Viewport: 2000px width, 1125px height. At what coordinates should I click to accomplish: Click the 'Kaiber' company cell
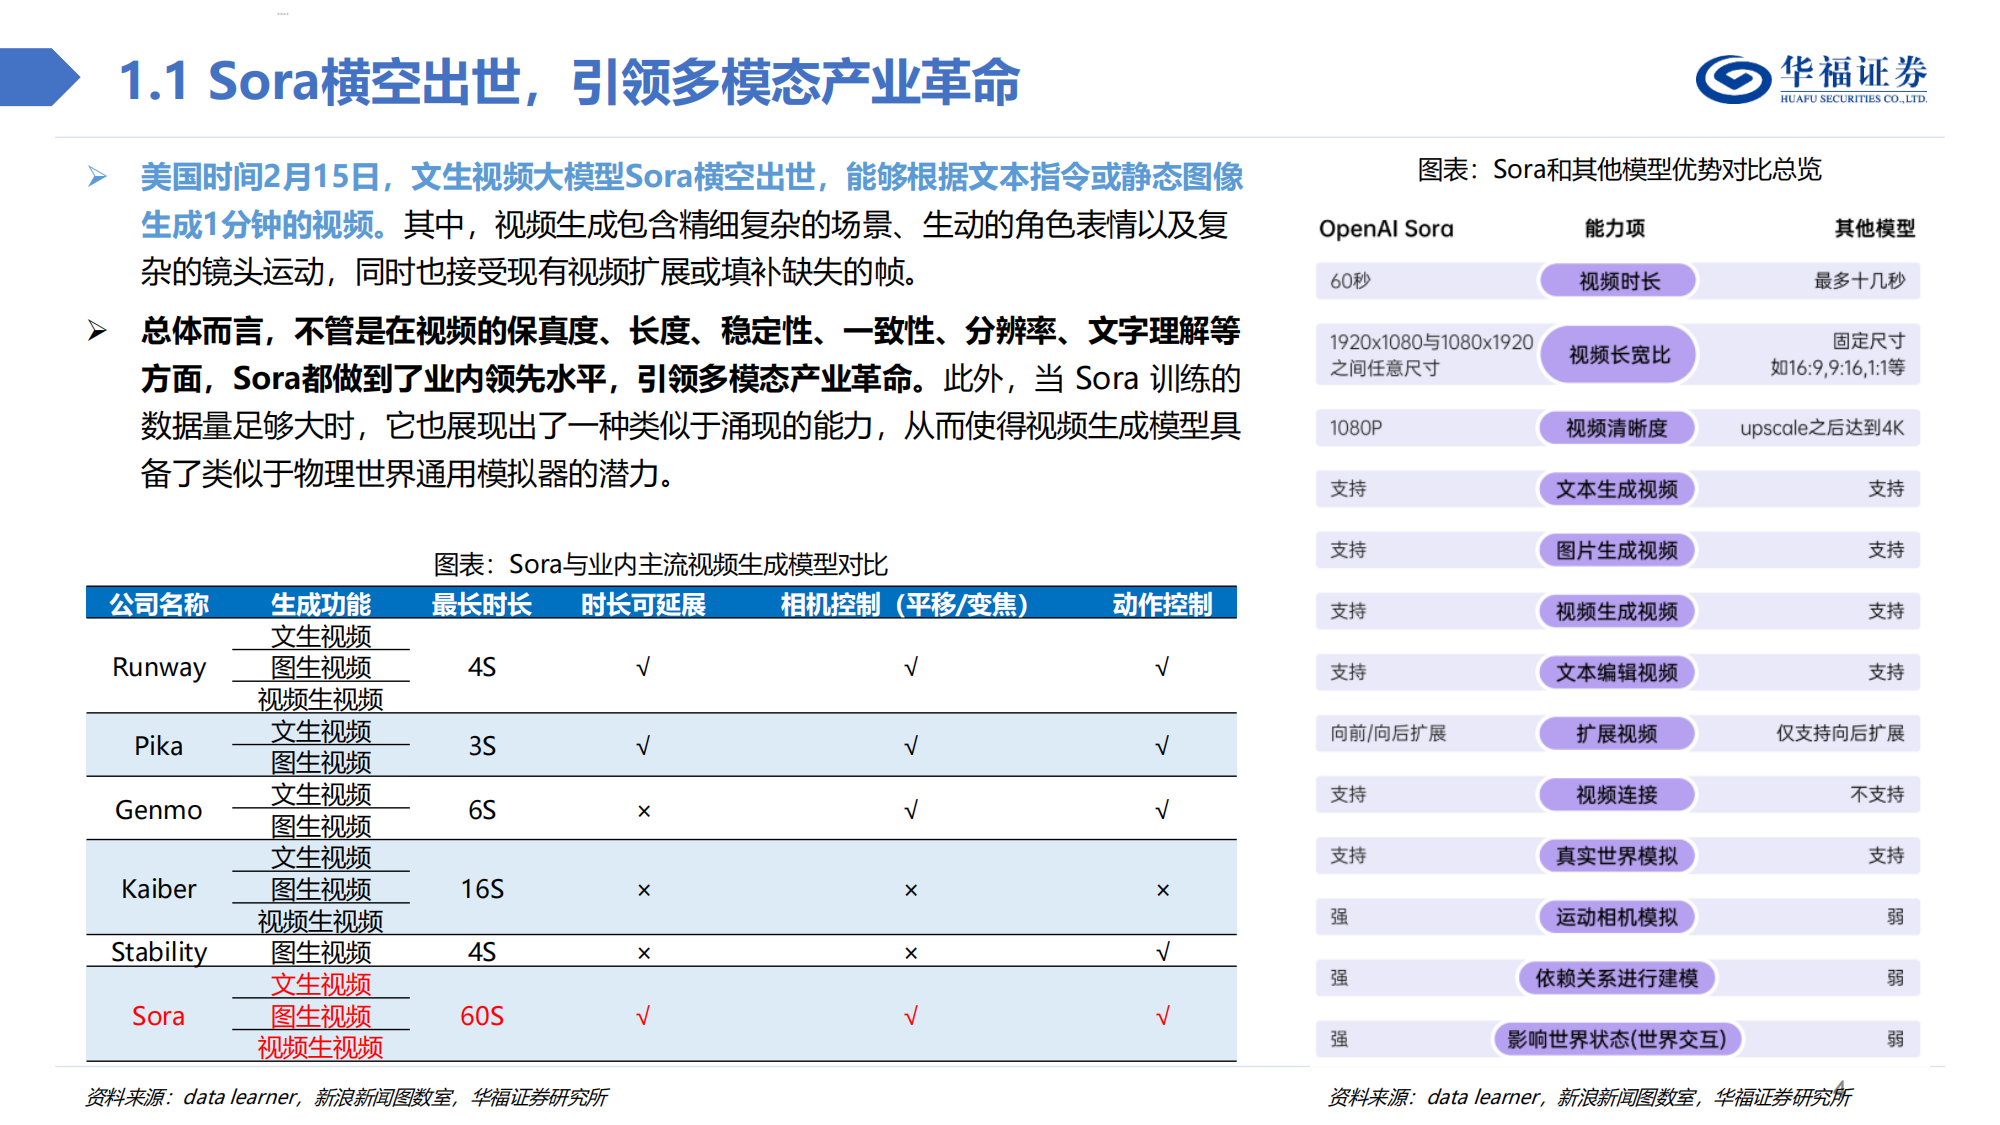159,889
